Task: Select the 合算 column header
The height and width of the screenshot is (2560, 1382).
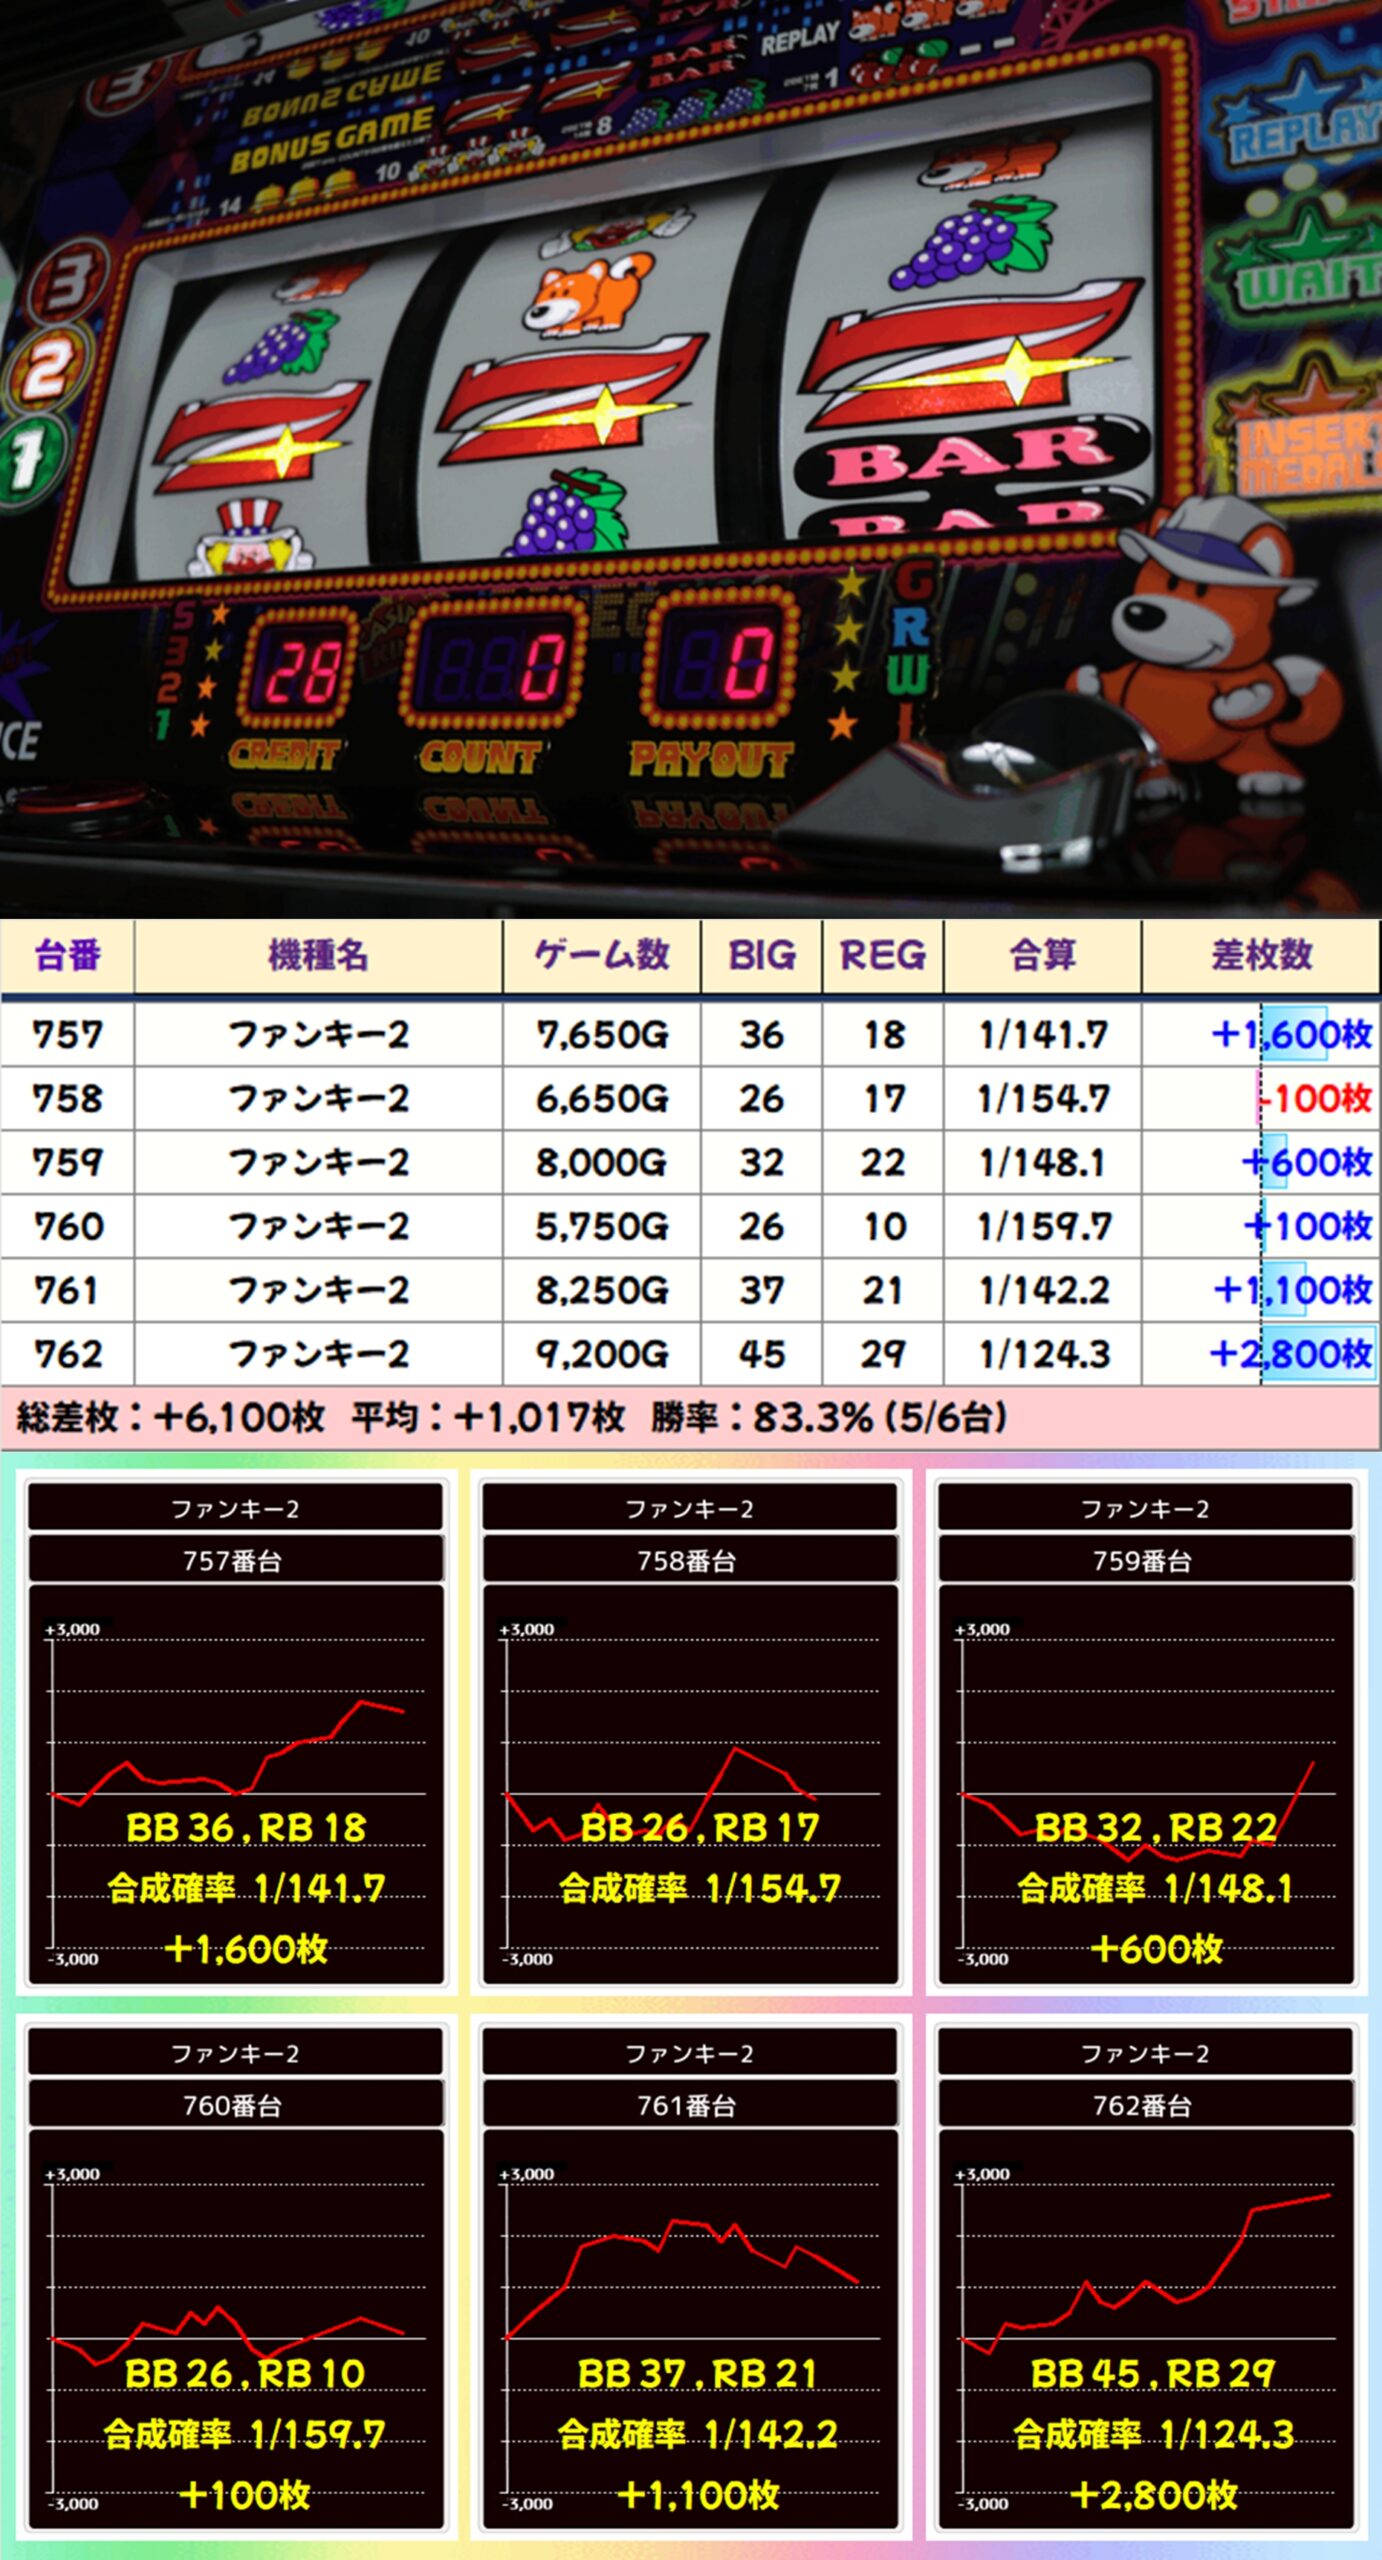Action: coord(1042,956)
